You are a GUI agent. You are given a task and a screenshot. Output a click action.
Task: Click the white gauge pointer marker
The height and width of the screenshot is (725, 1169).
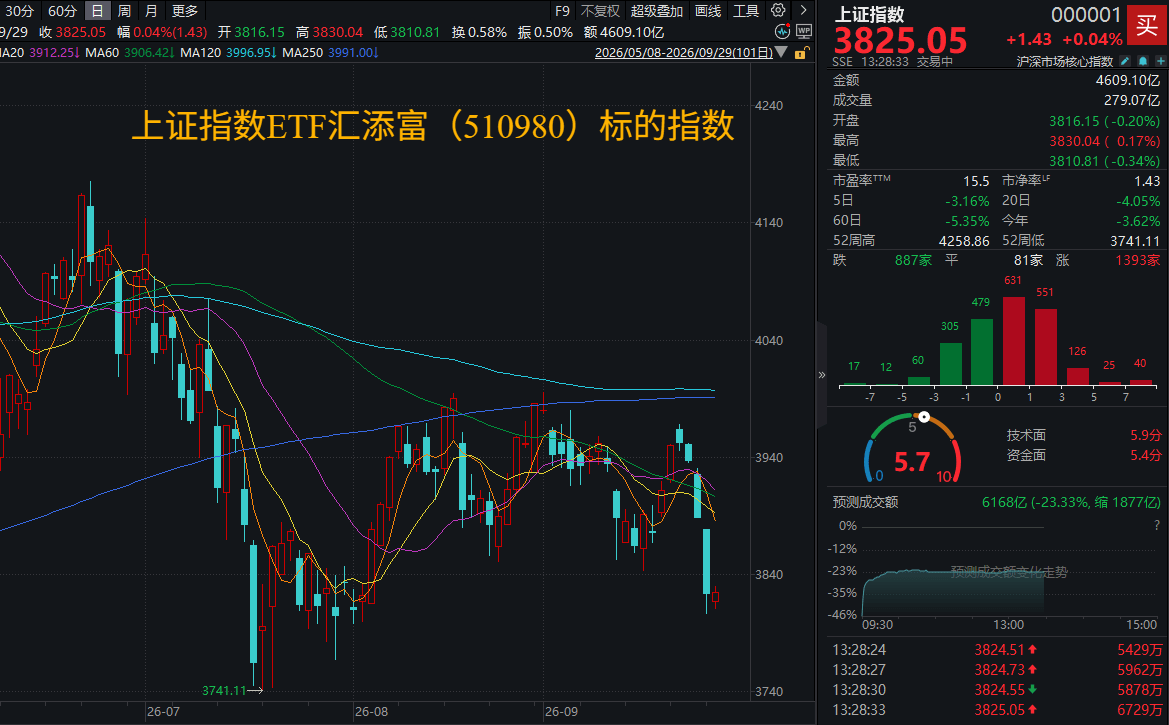[924, 417]
